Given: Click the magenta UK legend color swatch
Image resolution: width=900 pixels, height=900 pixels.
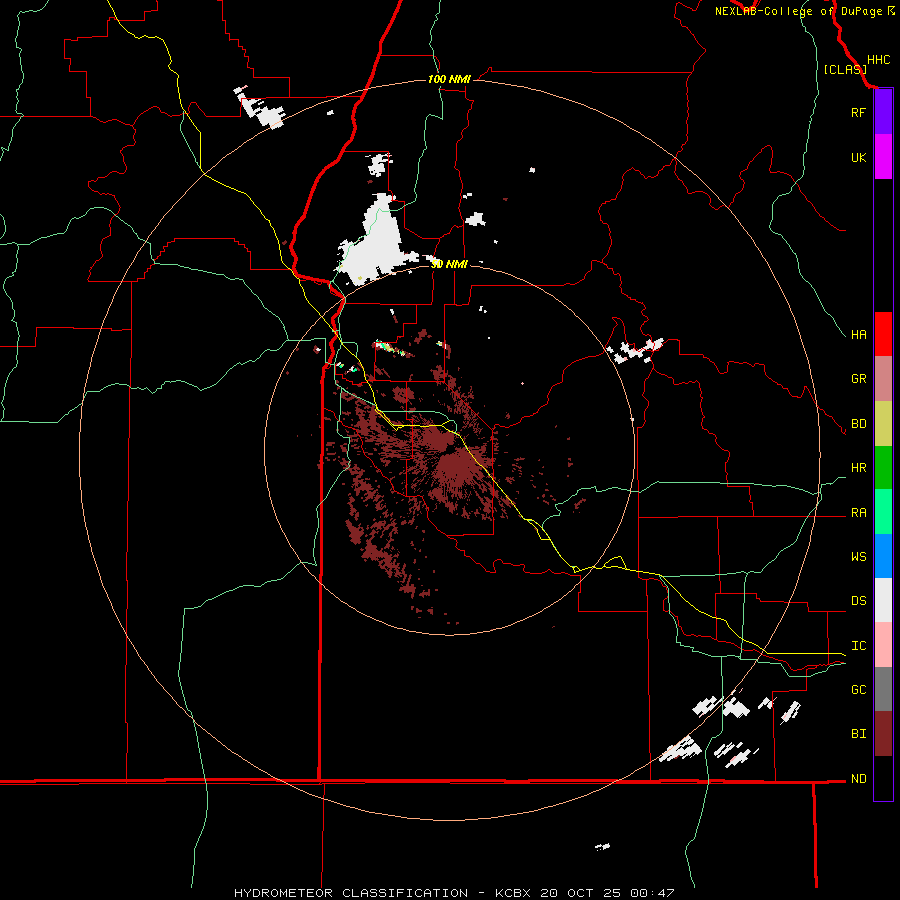Looking at the screenshot, I should click(x=883, y=157).
